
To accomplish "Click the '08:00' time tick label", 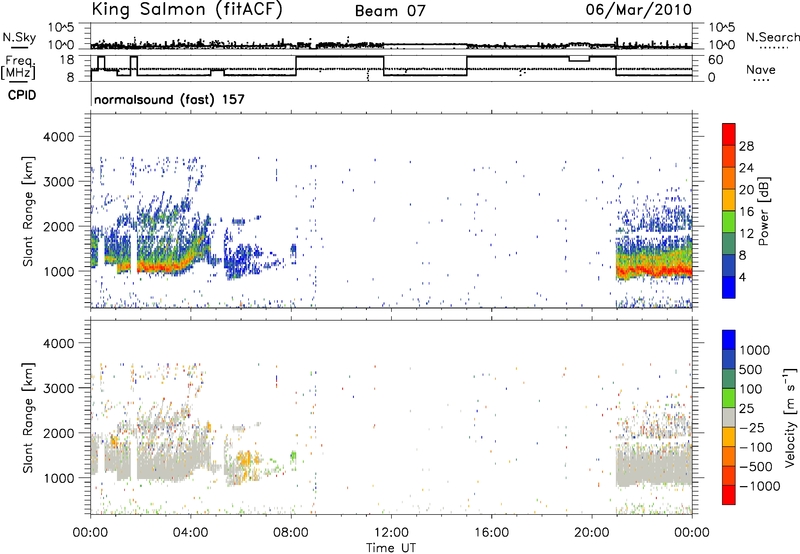I will 291,533.
